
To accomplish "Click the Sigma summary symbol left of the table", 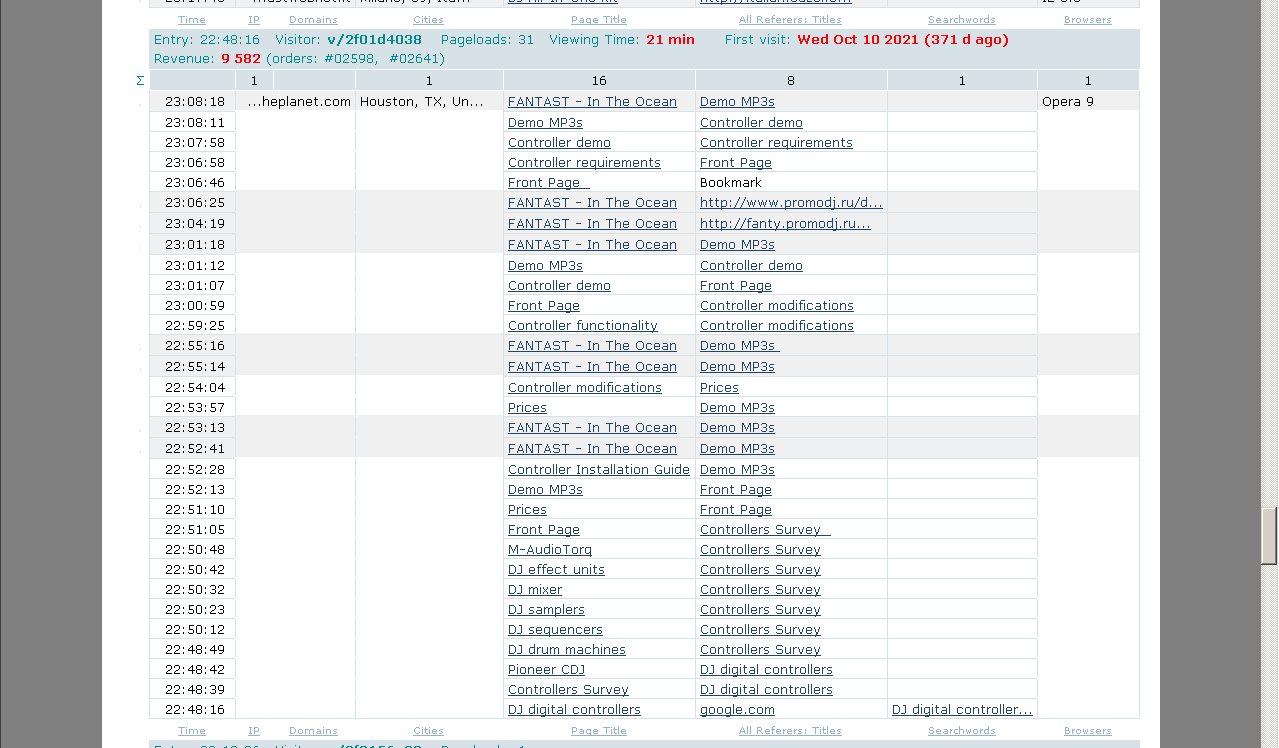I will [140, 80].
